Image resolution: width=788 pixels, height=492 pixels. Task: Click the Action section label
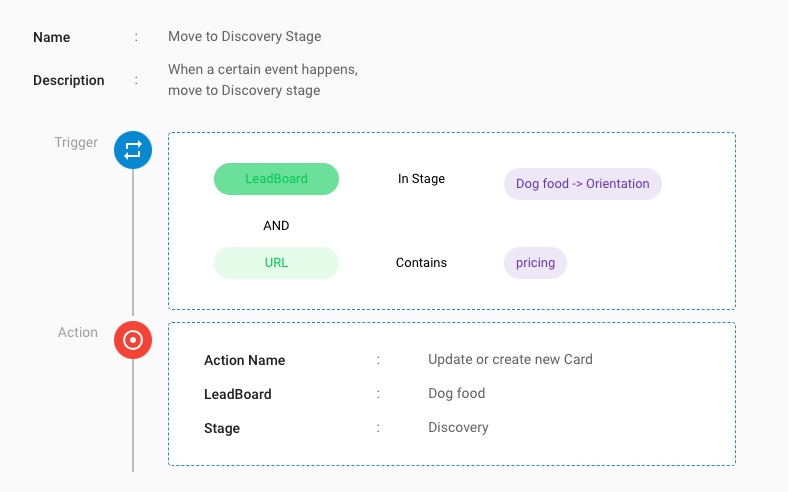click(78, 332)
